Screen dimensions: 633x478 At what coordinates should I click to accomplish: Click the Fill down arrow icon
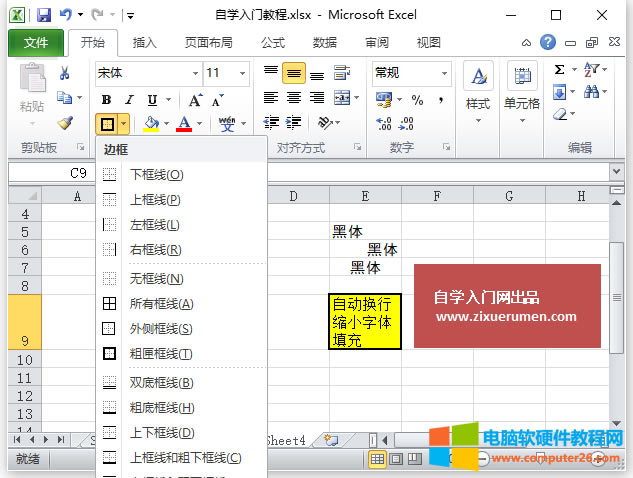[x=560, y=92]
